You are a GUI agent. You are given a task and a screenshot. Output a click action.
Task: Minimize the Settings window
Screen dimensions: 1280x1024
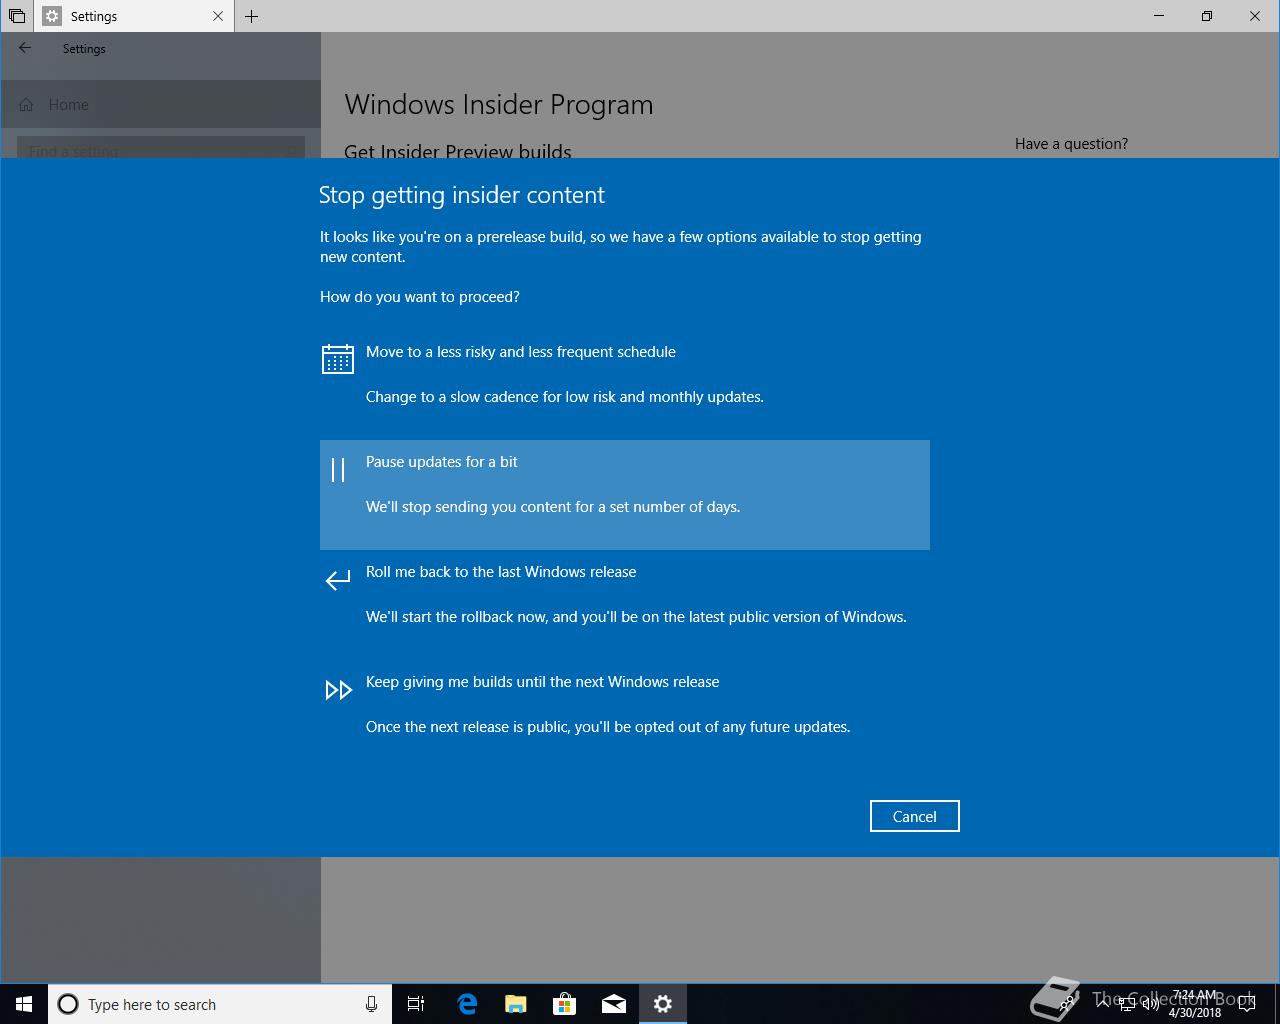[1159, 16]
